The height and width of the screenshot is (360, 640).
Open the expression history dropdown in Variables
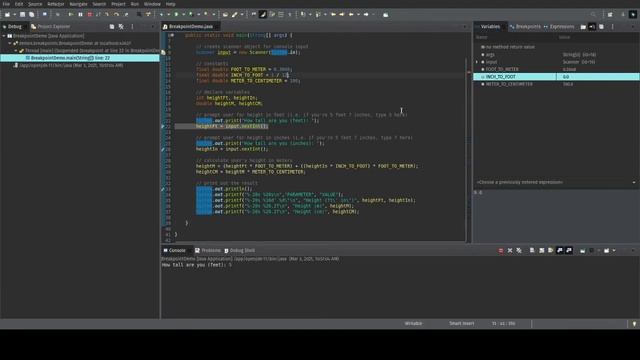634,182
